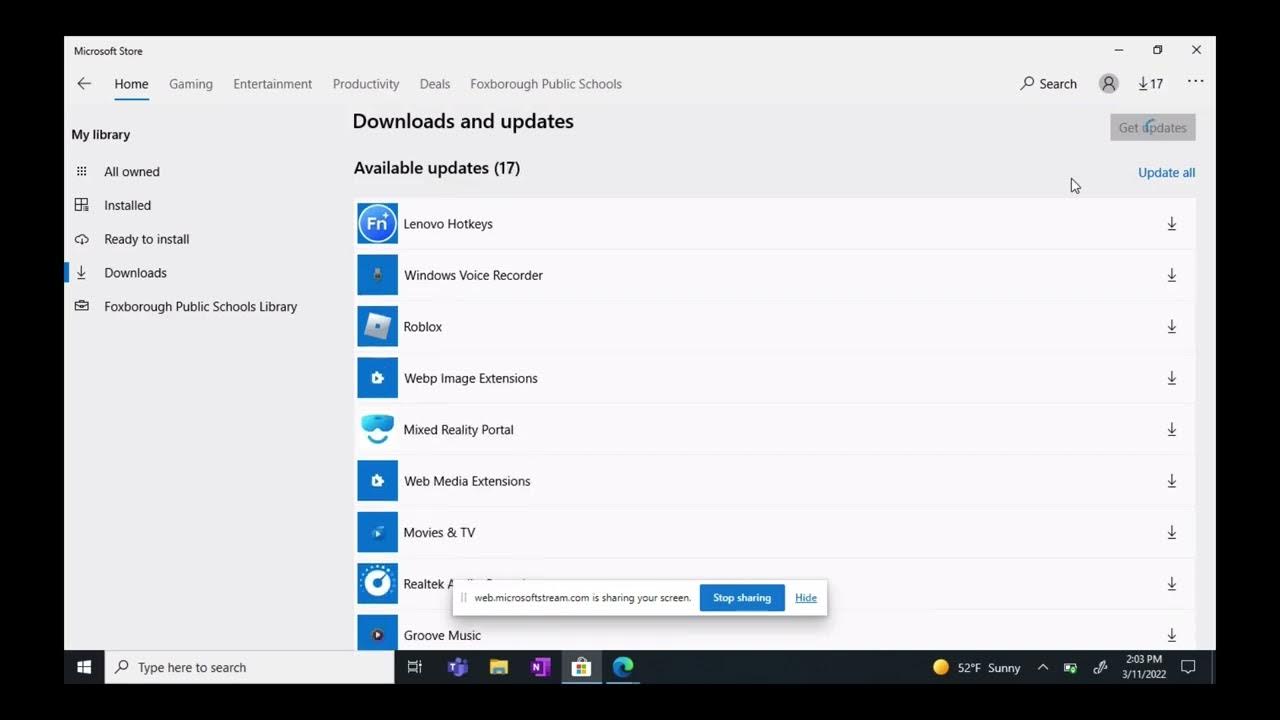Open Foxborough Public Schools tab

(x=546, y=84)
